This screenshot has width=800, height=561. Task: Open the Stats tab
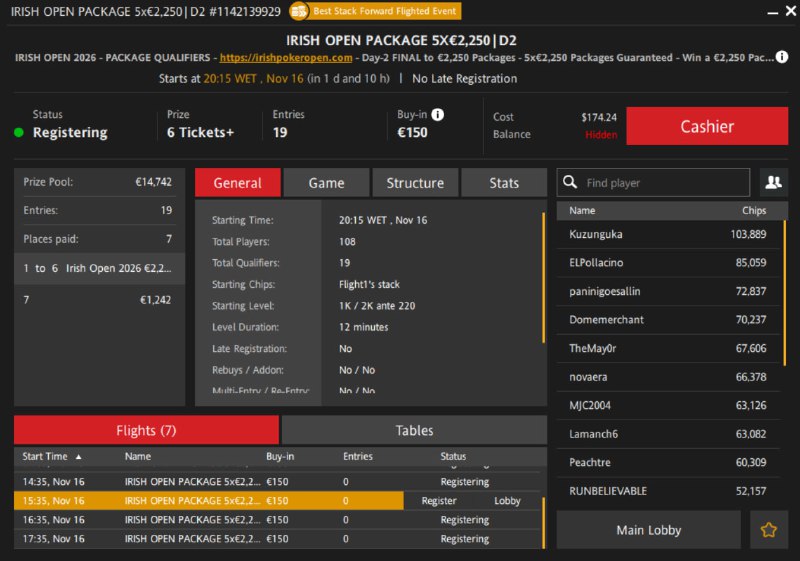point(504,183)
